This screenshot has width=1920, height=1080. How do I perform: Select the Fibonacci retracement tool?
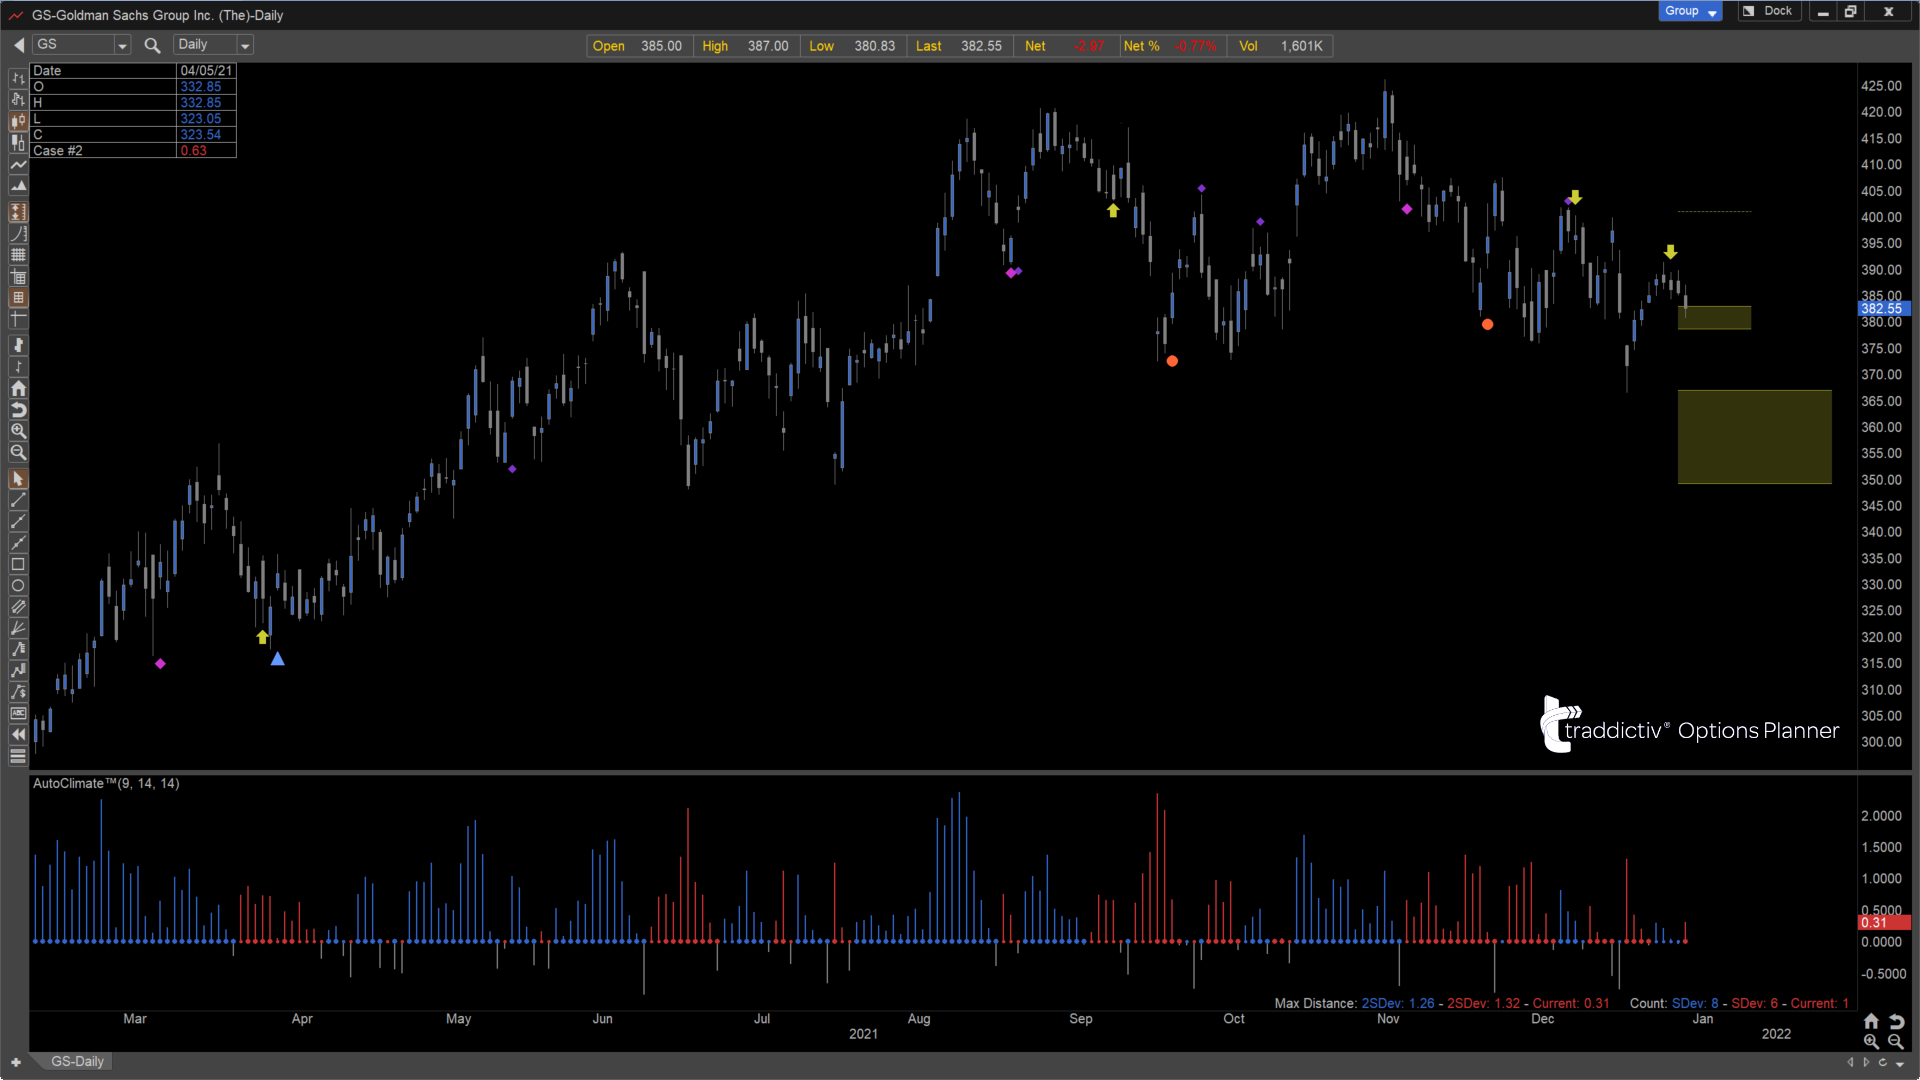(x=18, y=650)
